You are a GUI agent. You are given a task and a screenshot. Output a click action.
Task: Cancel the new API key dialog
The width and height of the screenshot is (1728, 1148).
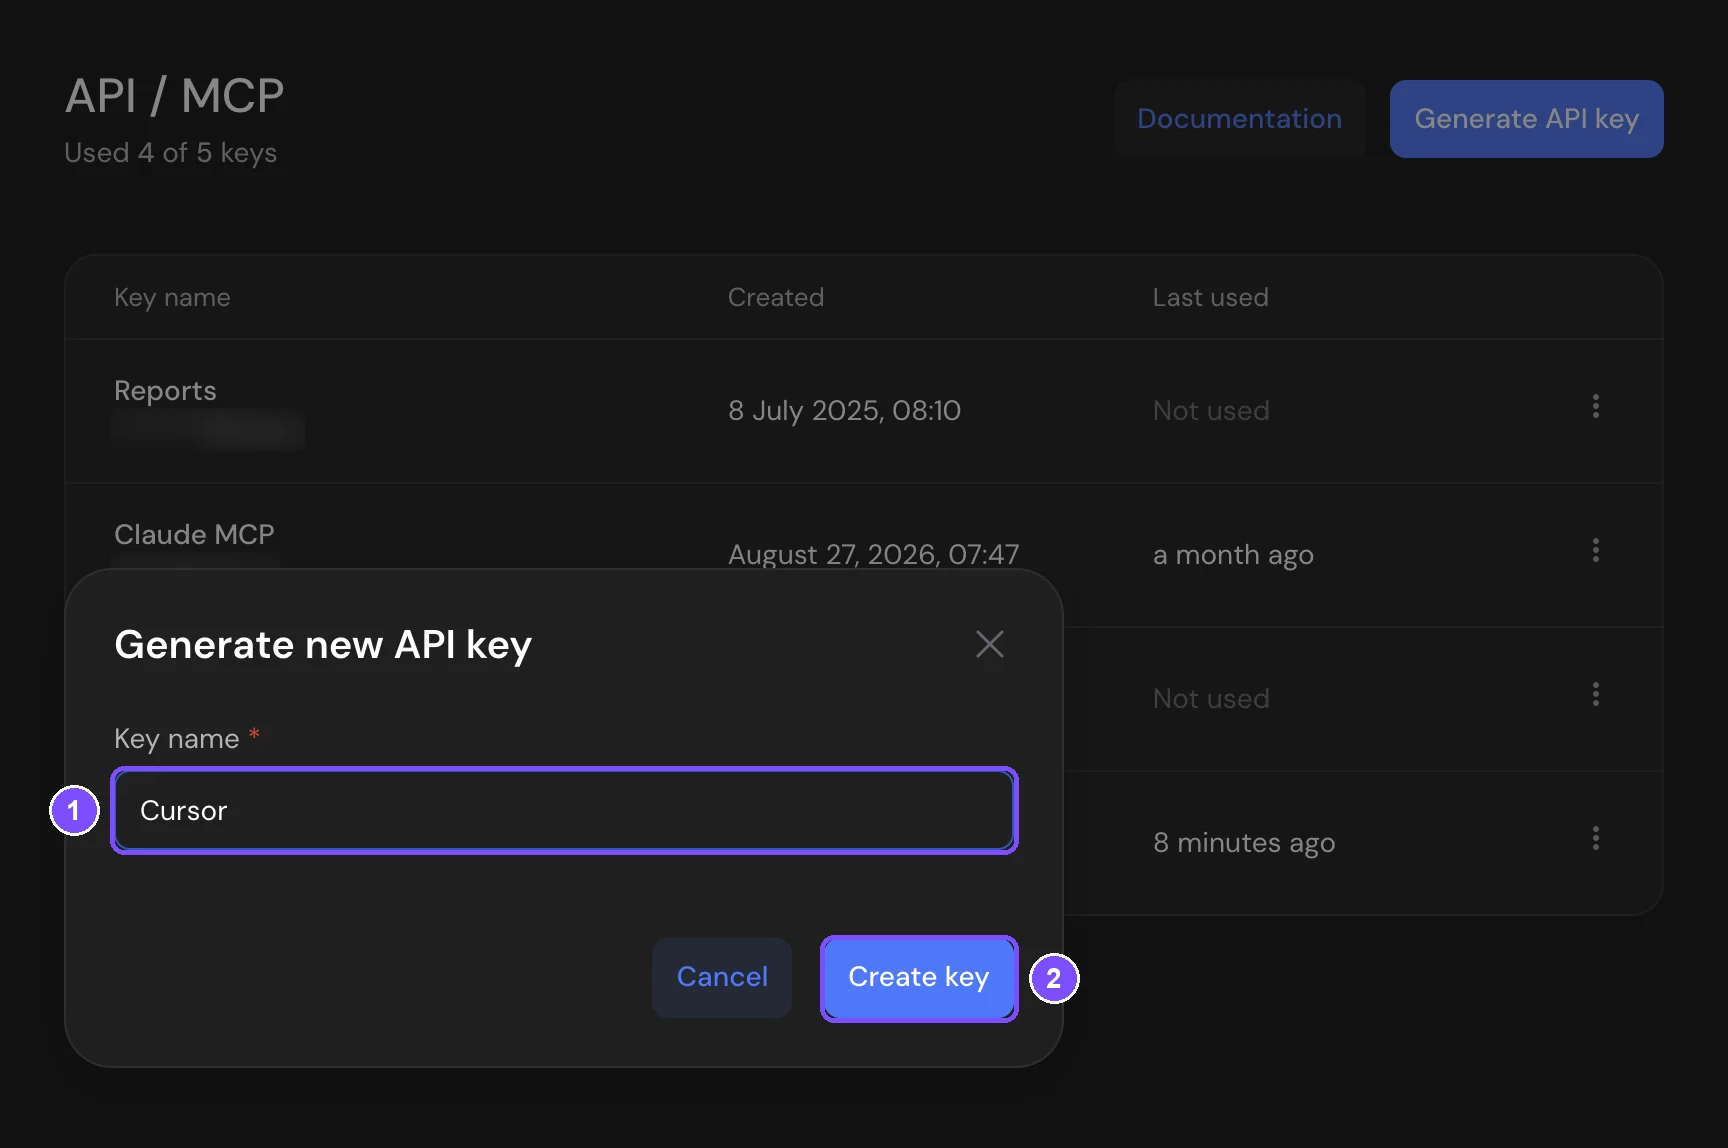coord(722,977)
